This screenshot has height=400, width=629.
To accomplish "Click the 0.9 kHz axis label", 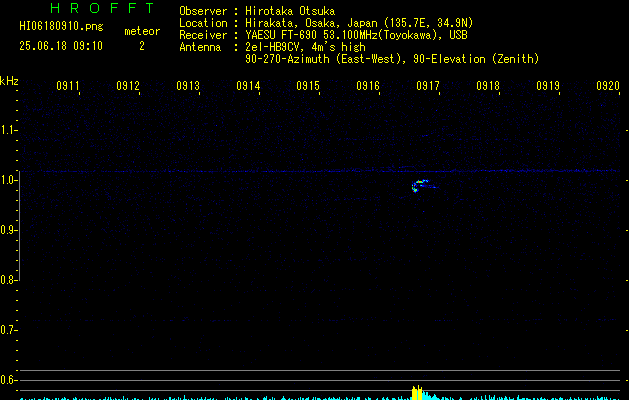I will (x=8, y=230).
